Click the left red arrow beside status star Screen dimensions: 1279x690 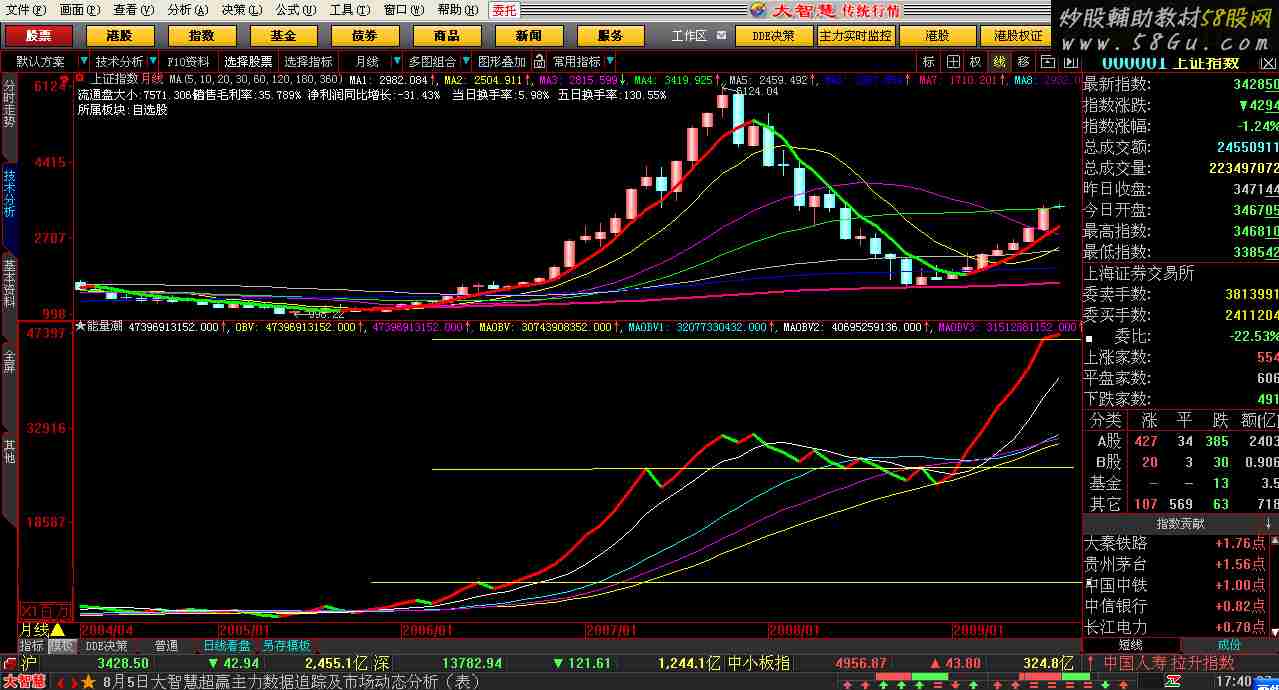point(62,682)
